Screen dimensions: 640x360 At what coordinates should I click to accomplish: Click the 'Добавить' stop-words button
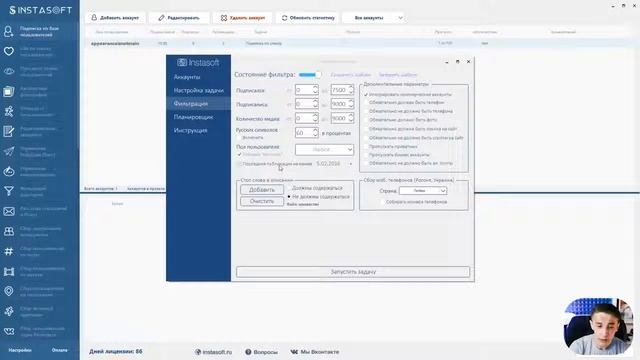(262, 190)
